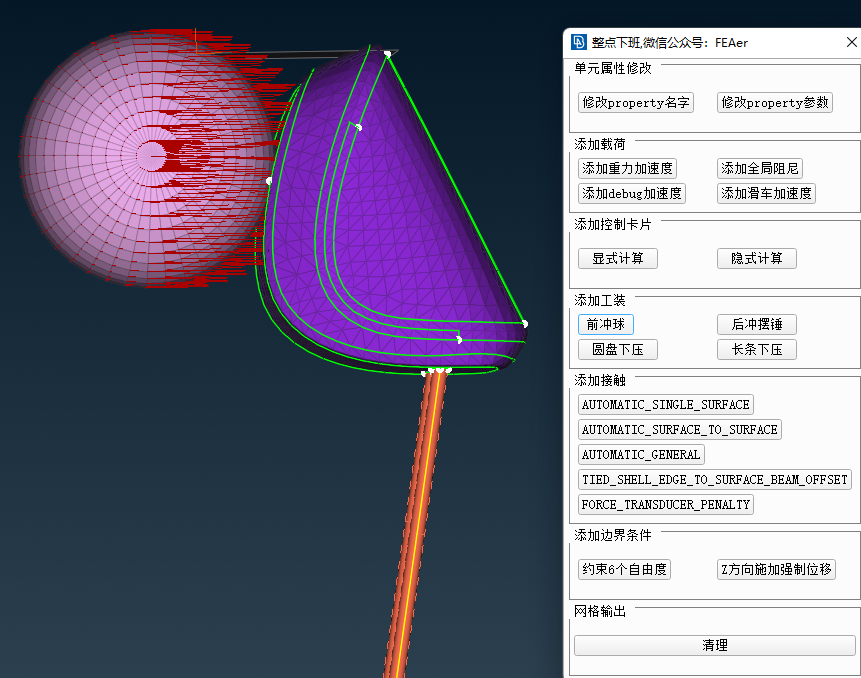The width and height of the screenshot is (861, 678).
Task: Click the 前冲球 fixture button
Action: [x=606, y=324]
